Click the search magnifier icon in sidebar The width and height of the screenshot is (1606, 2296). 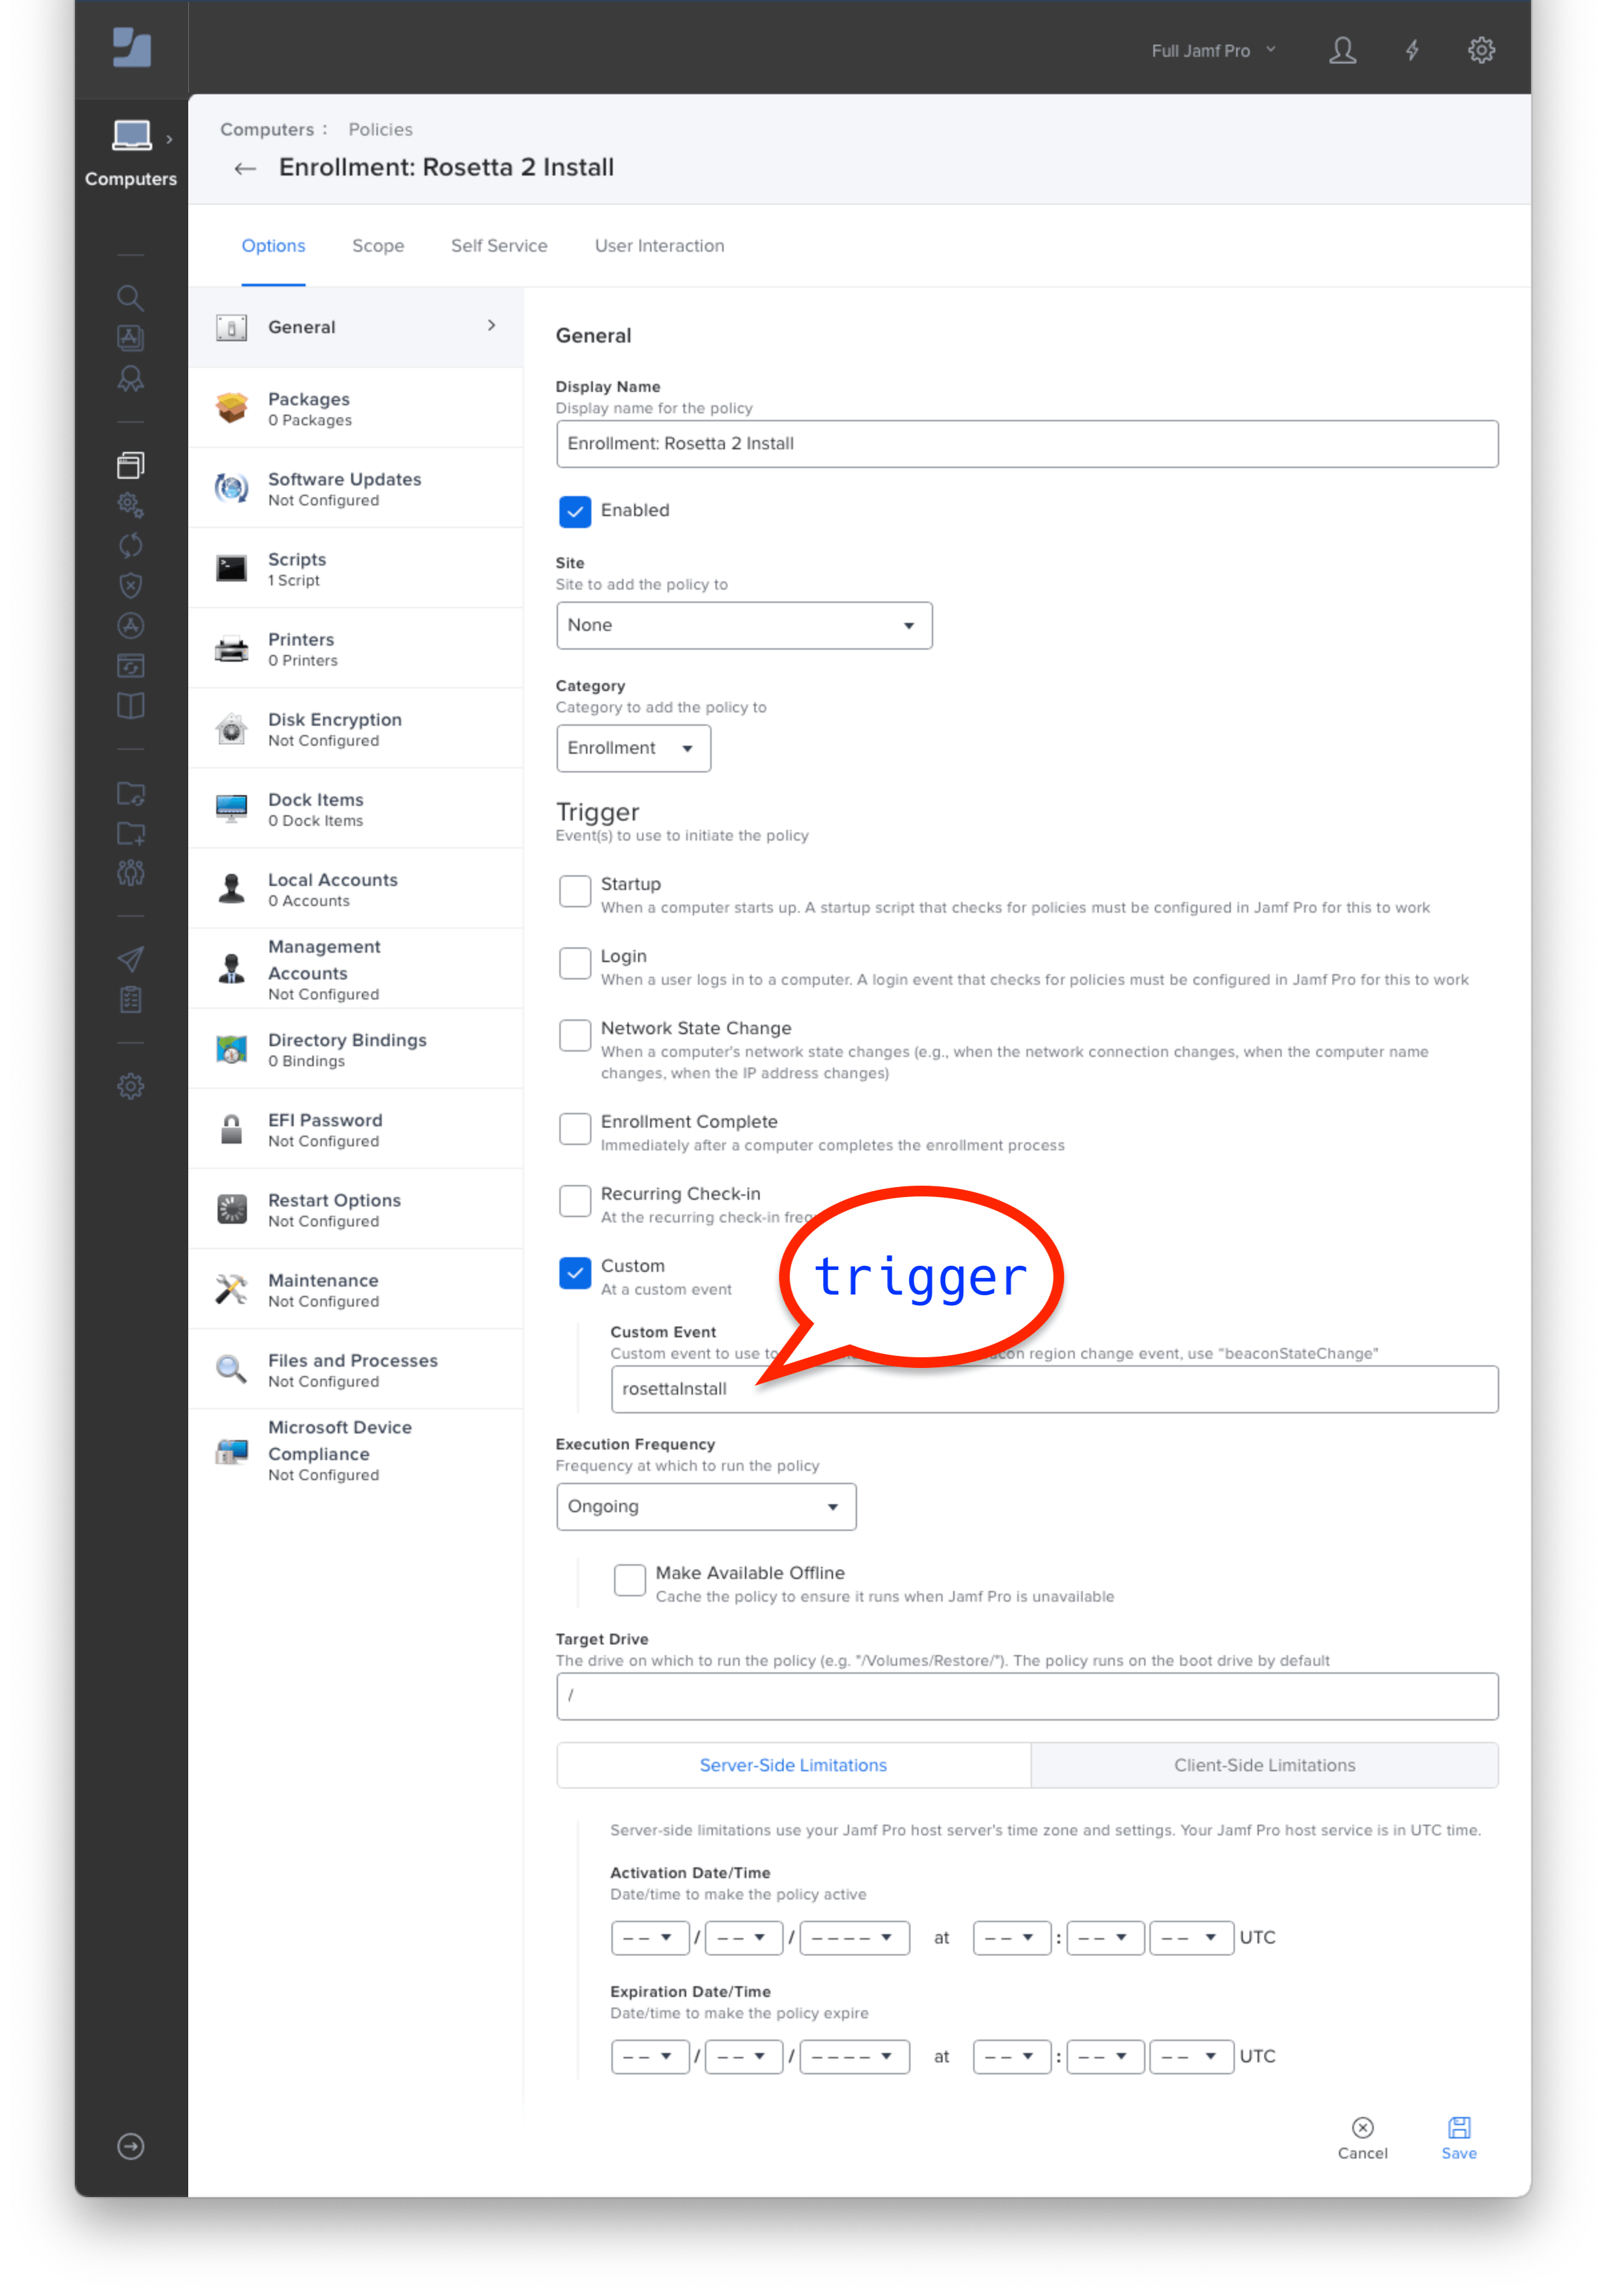(130, 298)
